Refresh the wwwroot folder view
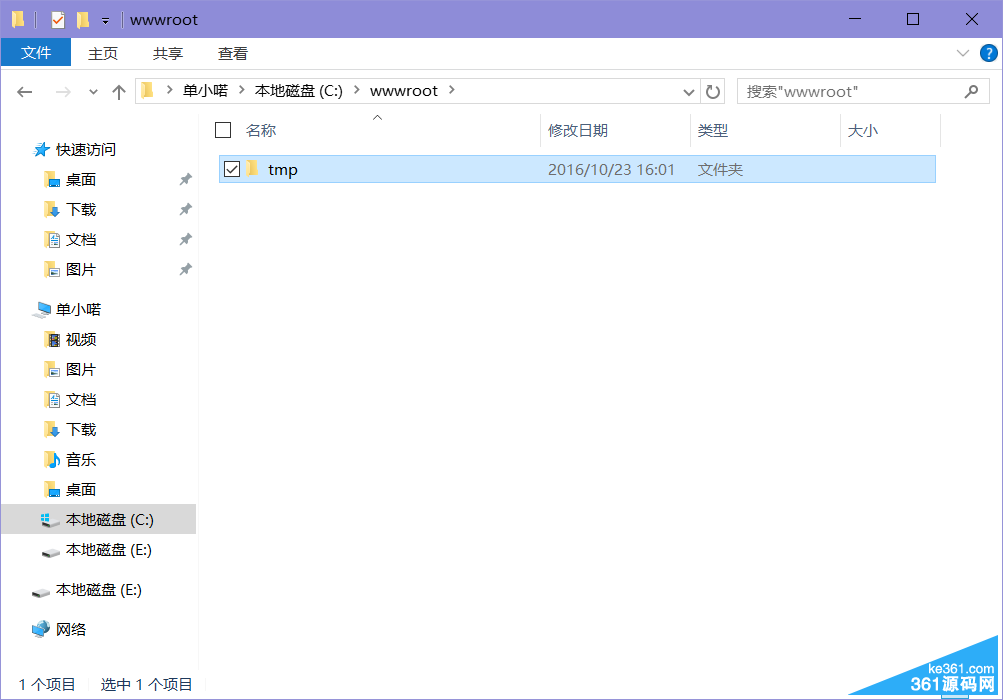 point(713,92)
